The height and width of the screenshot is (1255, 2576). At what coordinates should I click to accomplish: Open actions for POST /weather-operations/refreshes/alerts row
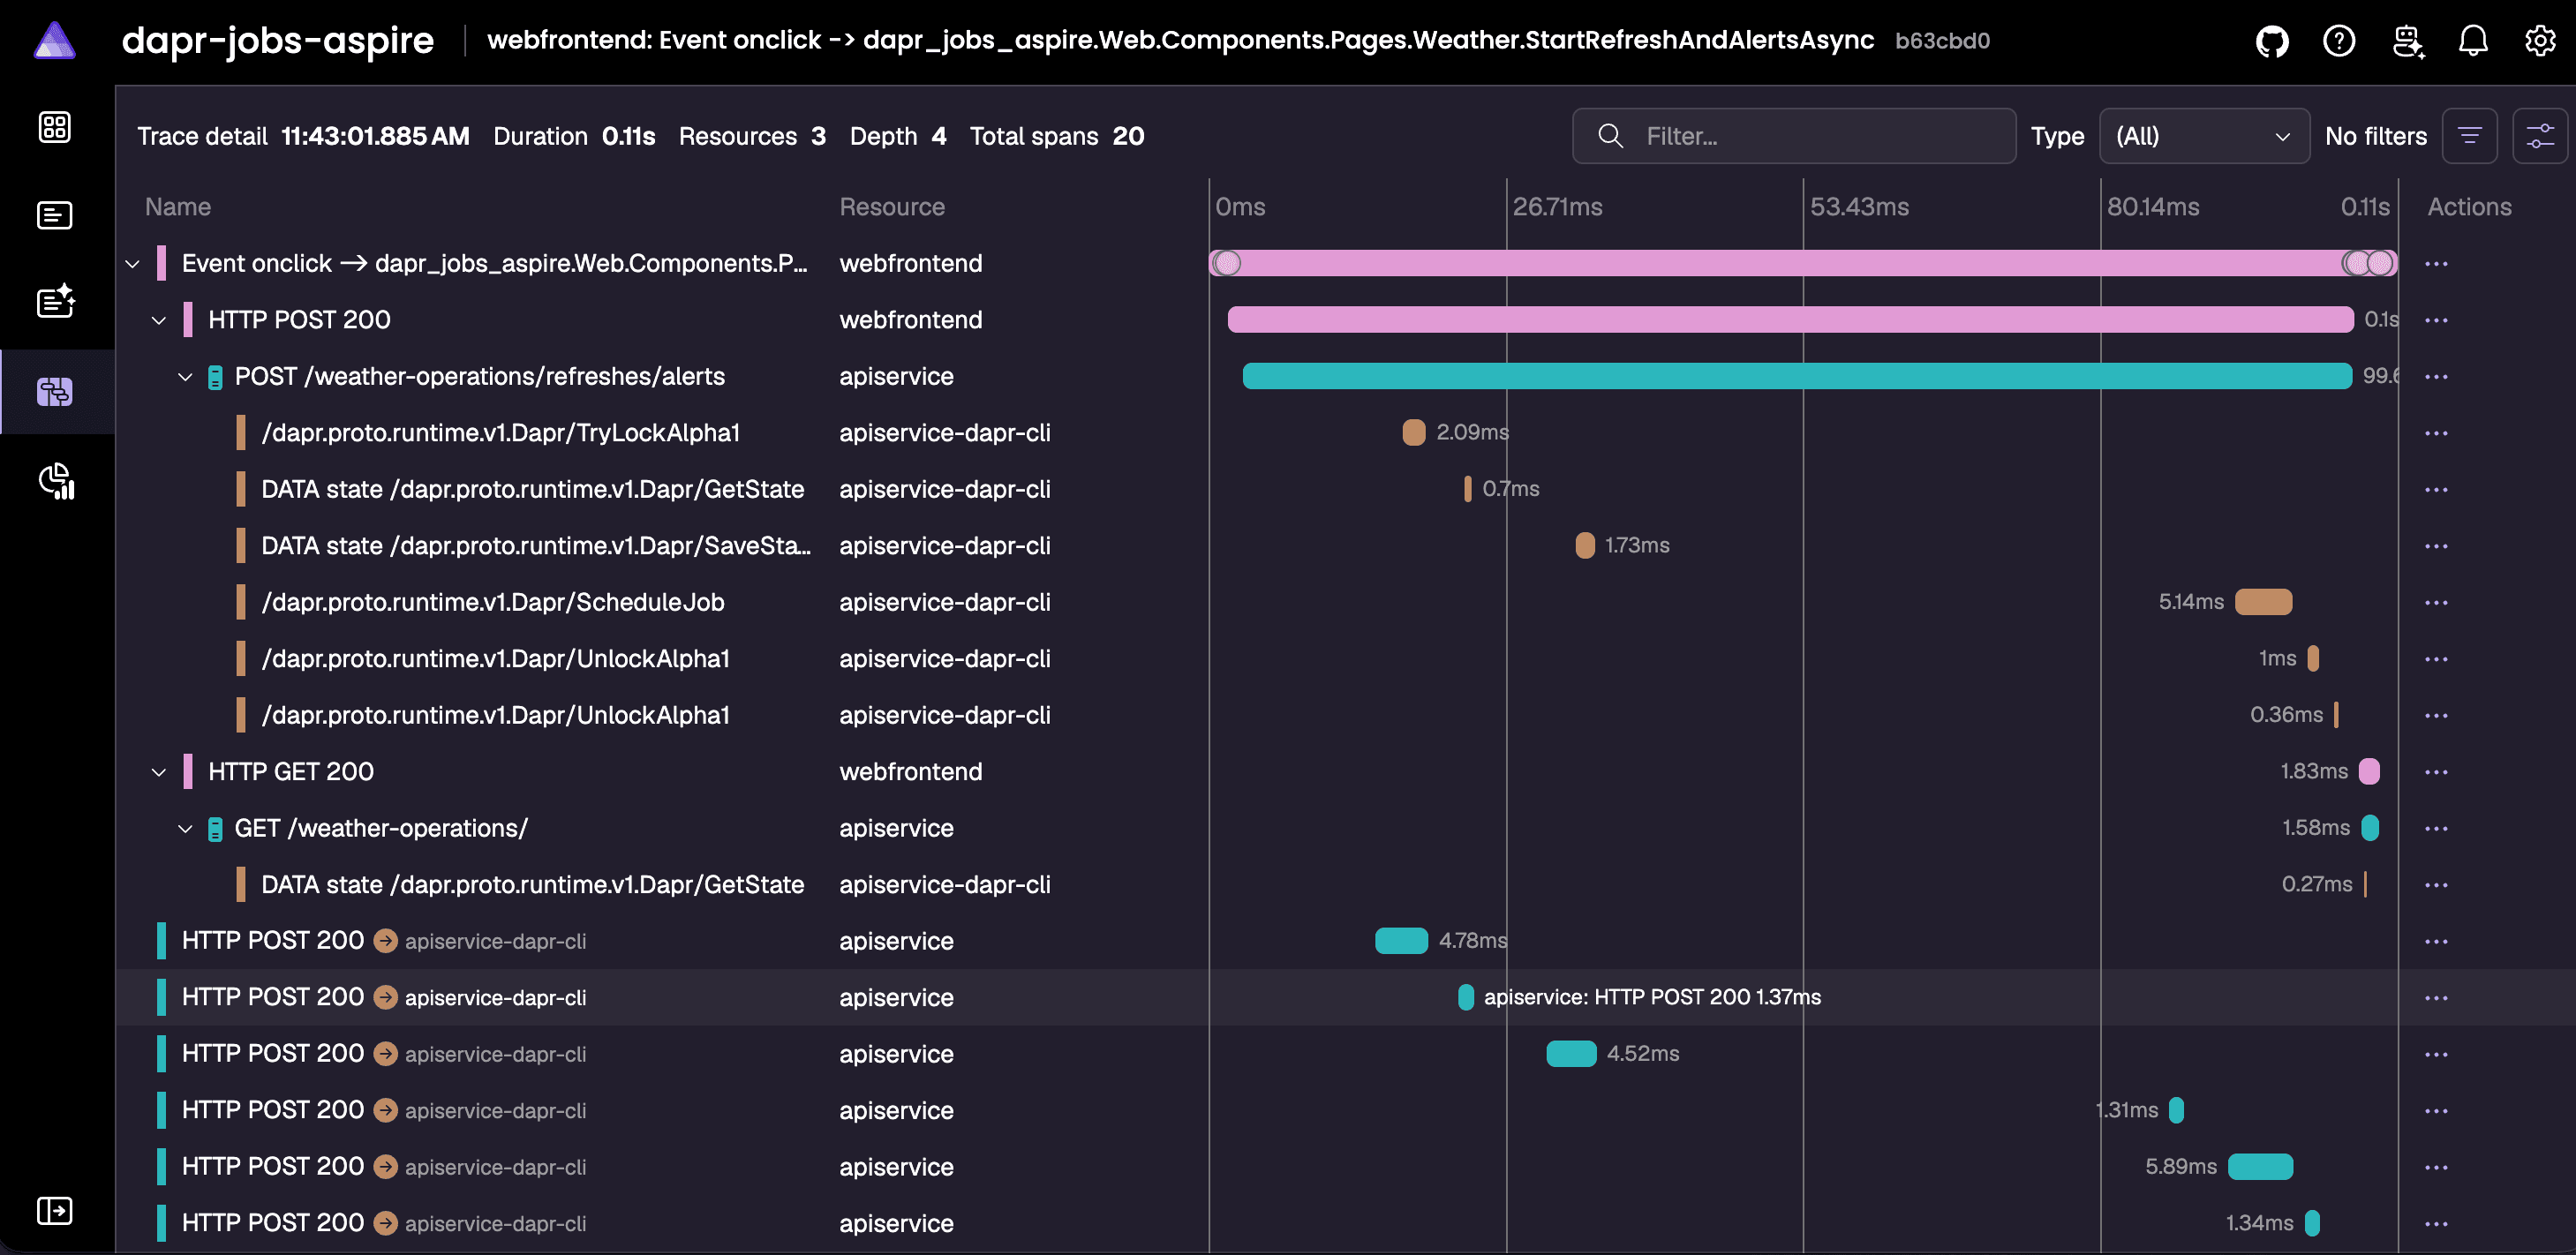coord(2436,377)
